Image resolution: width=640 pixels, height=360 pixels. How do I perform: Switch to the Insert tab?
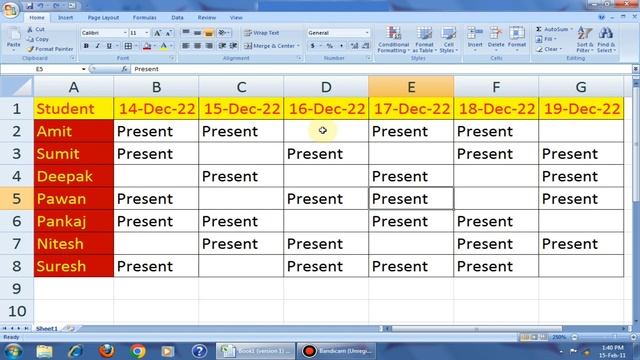65,18
